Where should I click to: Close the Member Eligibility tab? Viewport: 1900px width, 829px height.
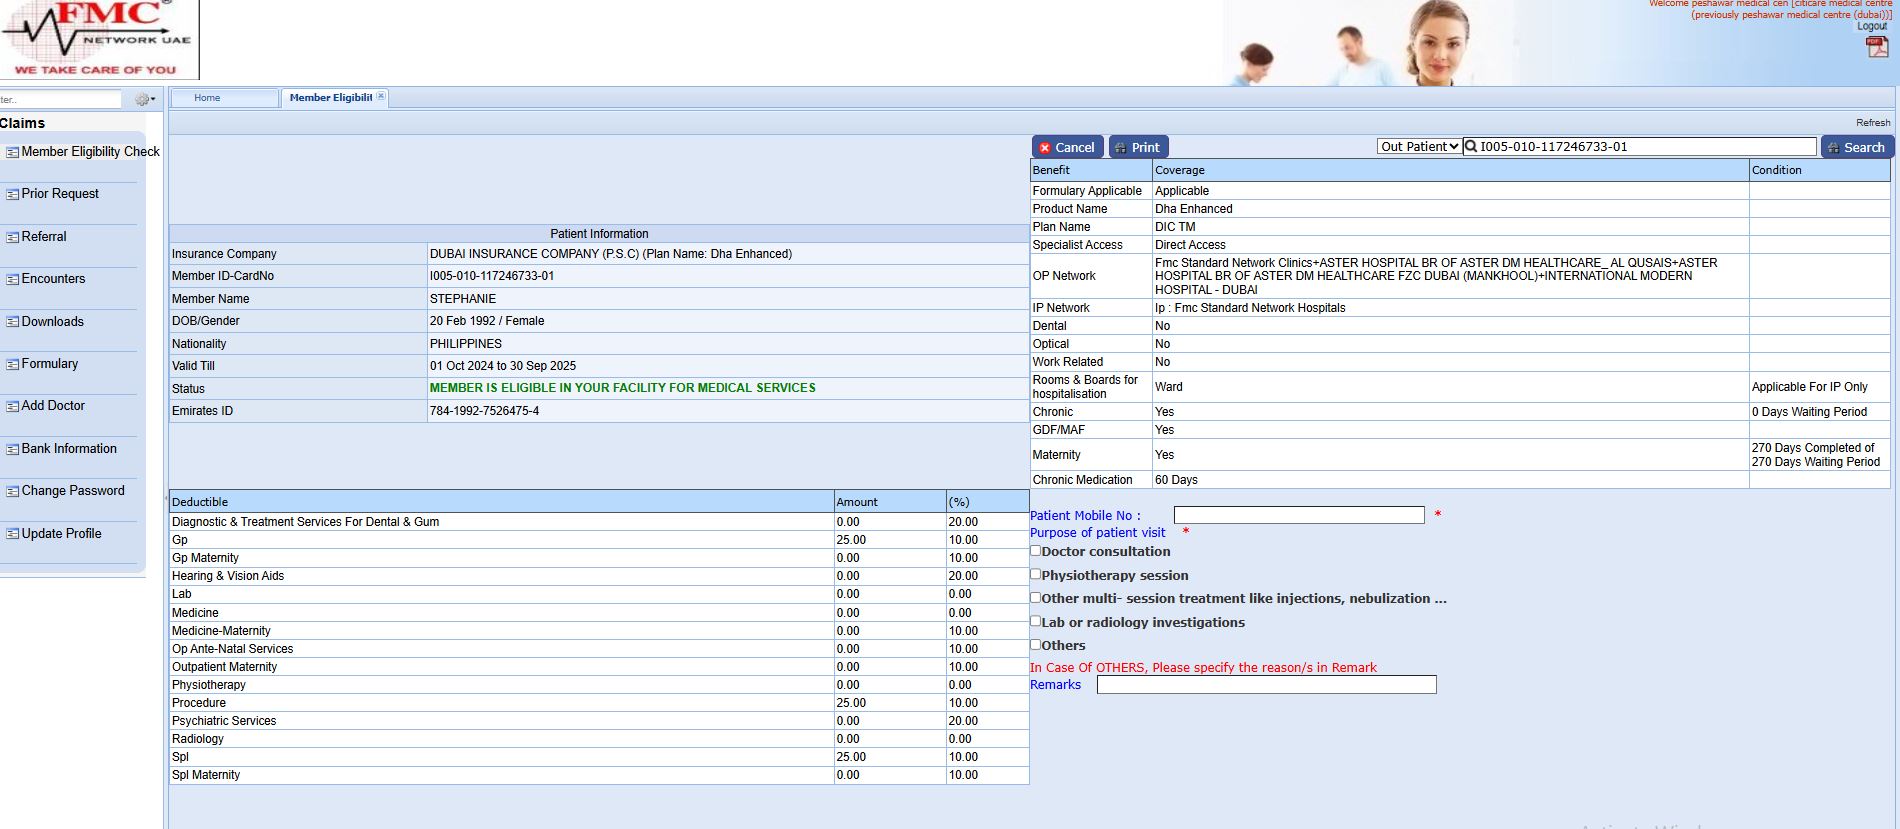(380, 97)
